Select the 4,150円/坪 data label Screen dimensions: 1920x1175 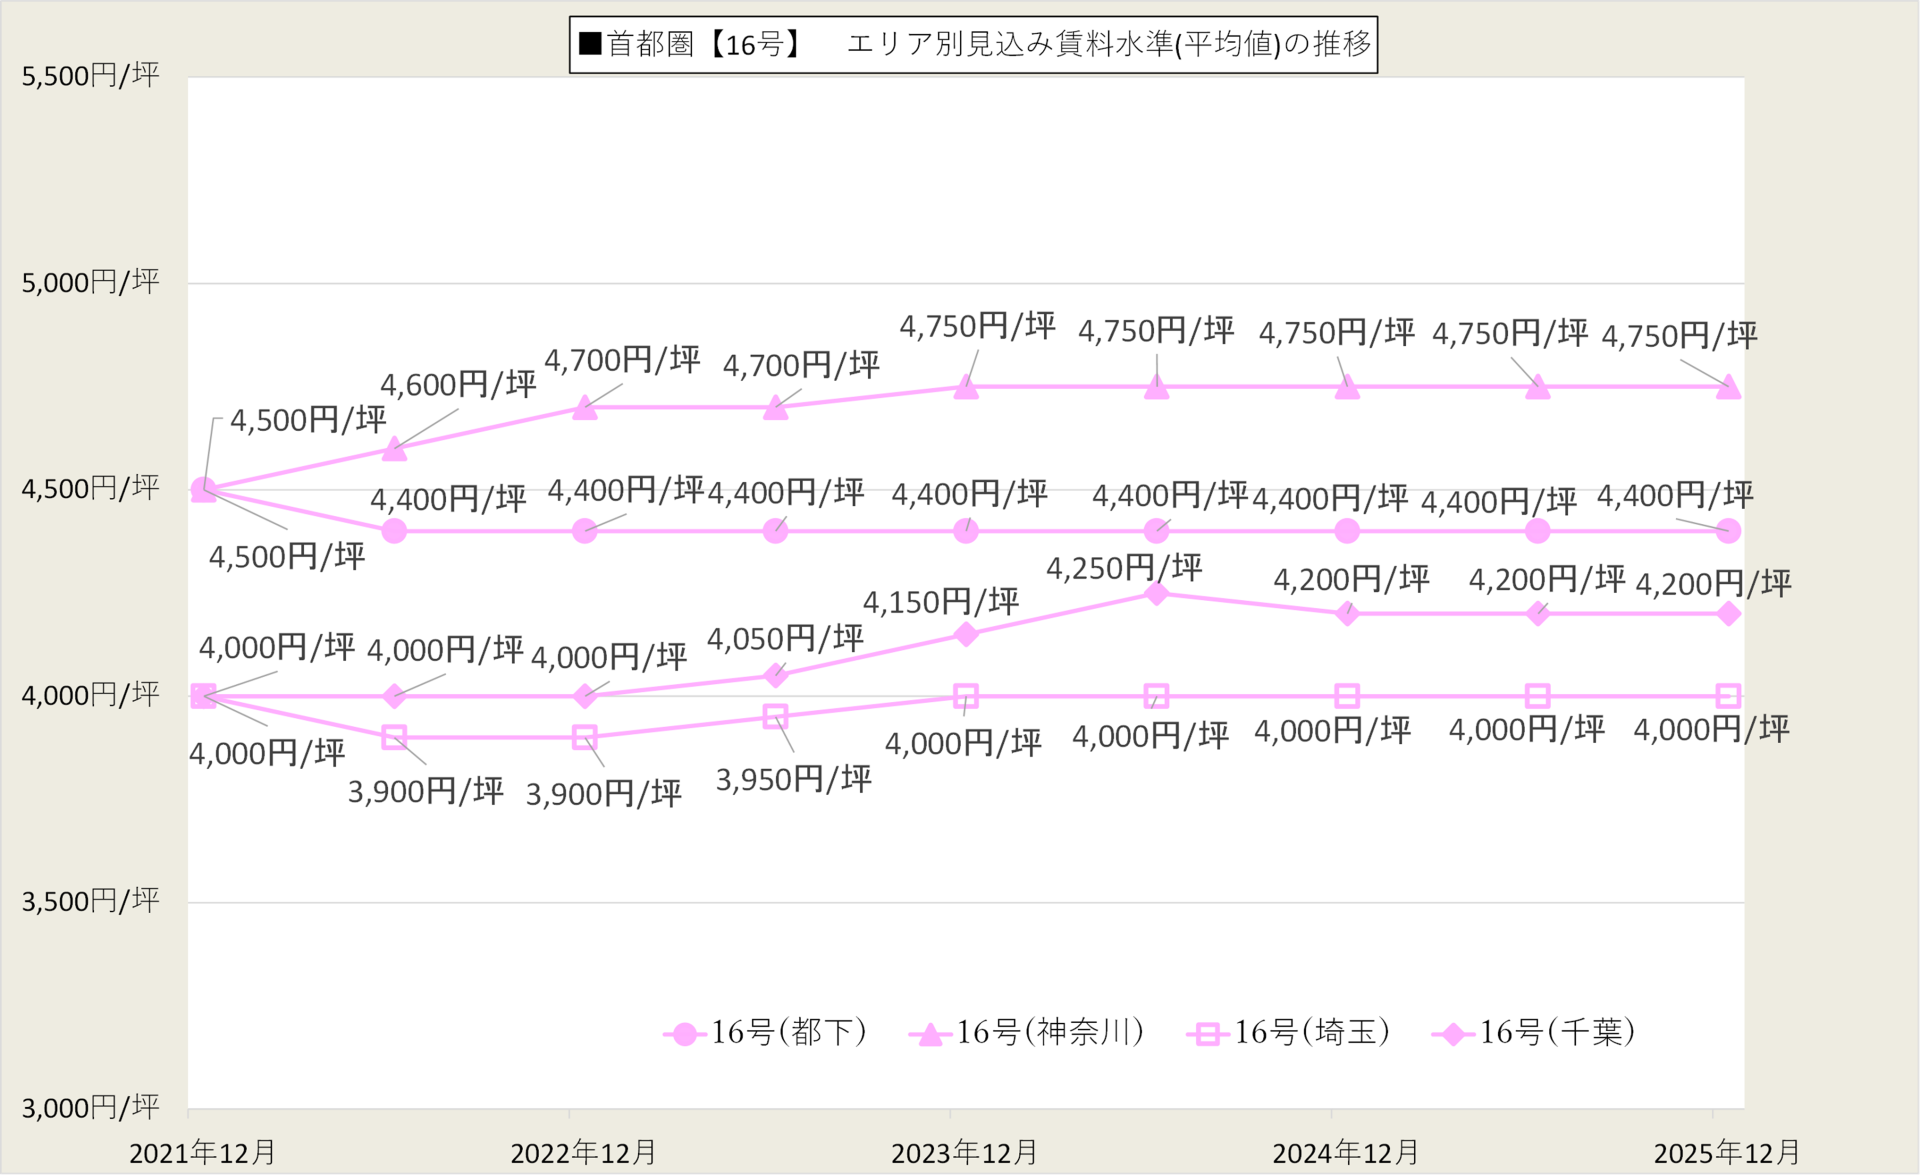click(940, 602)
